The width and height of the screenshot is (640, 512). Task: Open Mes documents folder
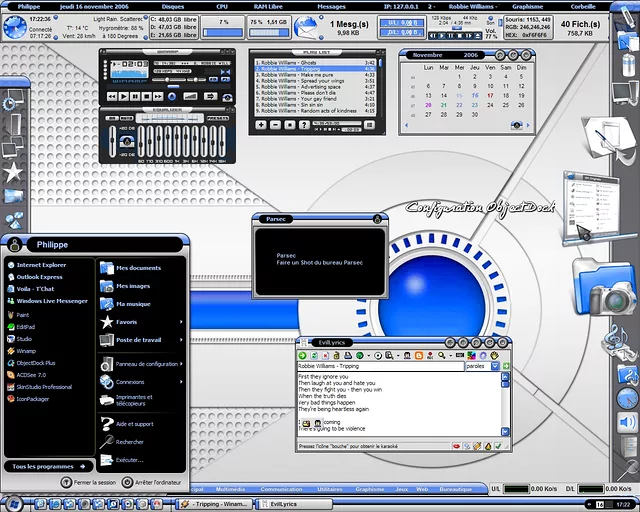[138, 268]
